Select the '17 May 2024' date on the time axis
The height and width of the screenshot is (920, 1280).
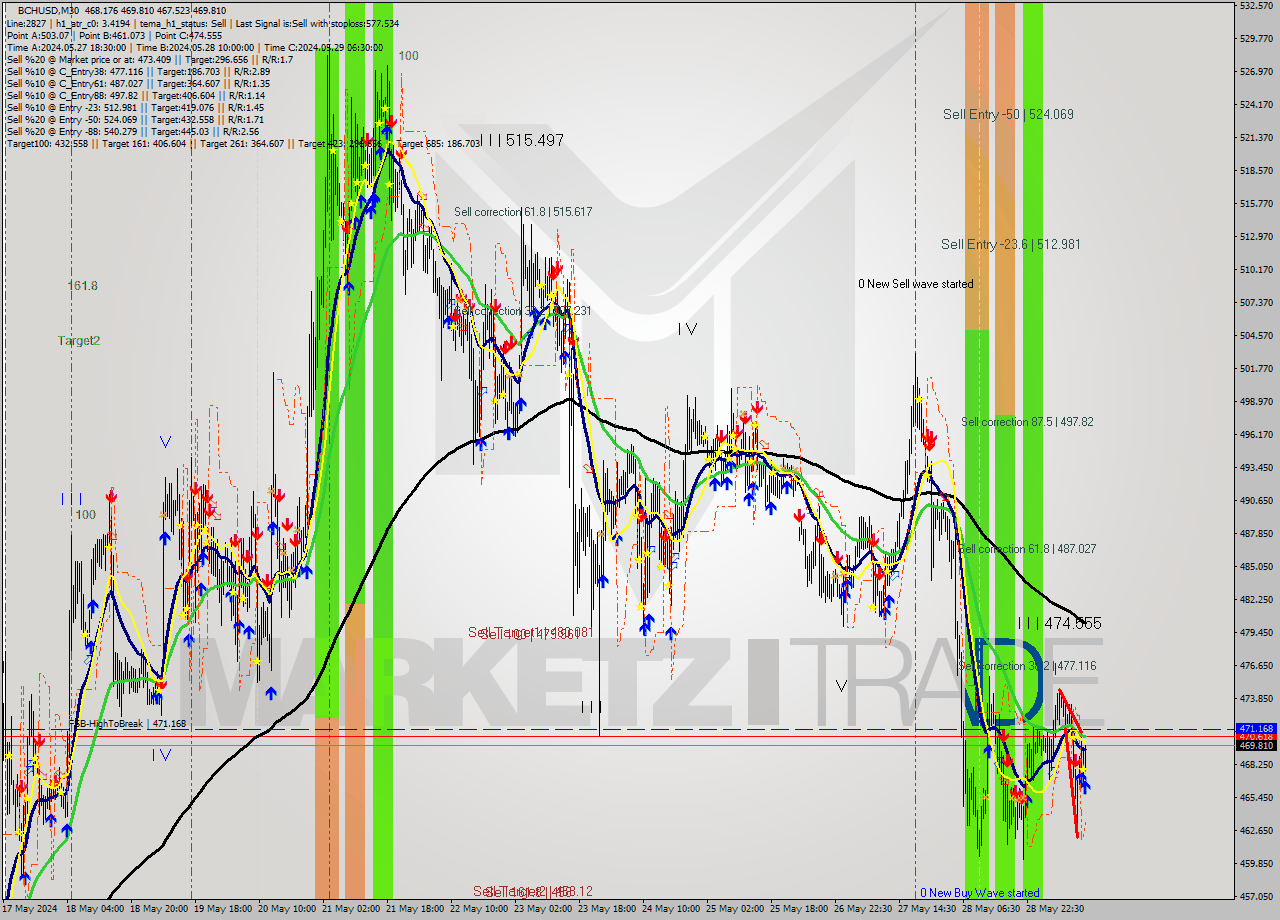(30, 909)
